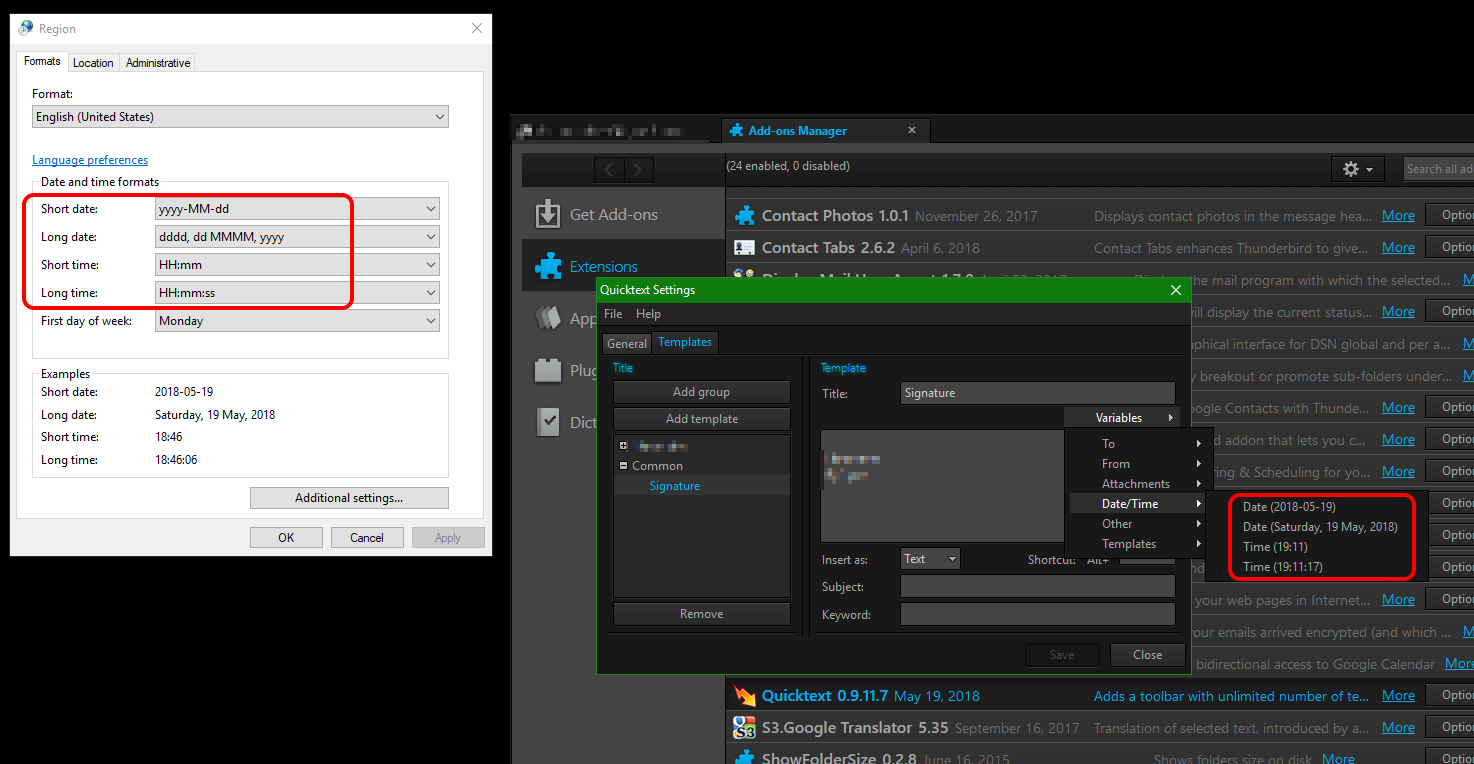This screenshot has height=764, width=1474.
Task: Click the ShowFolderSize puzzle icon
Action: click(x=744, y=757)
